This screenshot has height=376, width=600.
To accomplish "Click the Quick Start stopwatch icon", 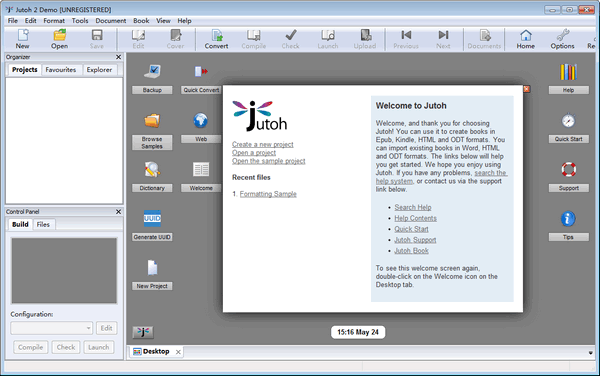I will (x=568, y=120).
